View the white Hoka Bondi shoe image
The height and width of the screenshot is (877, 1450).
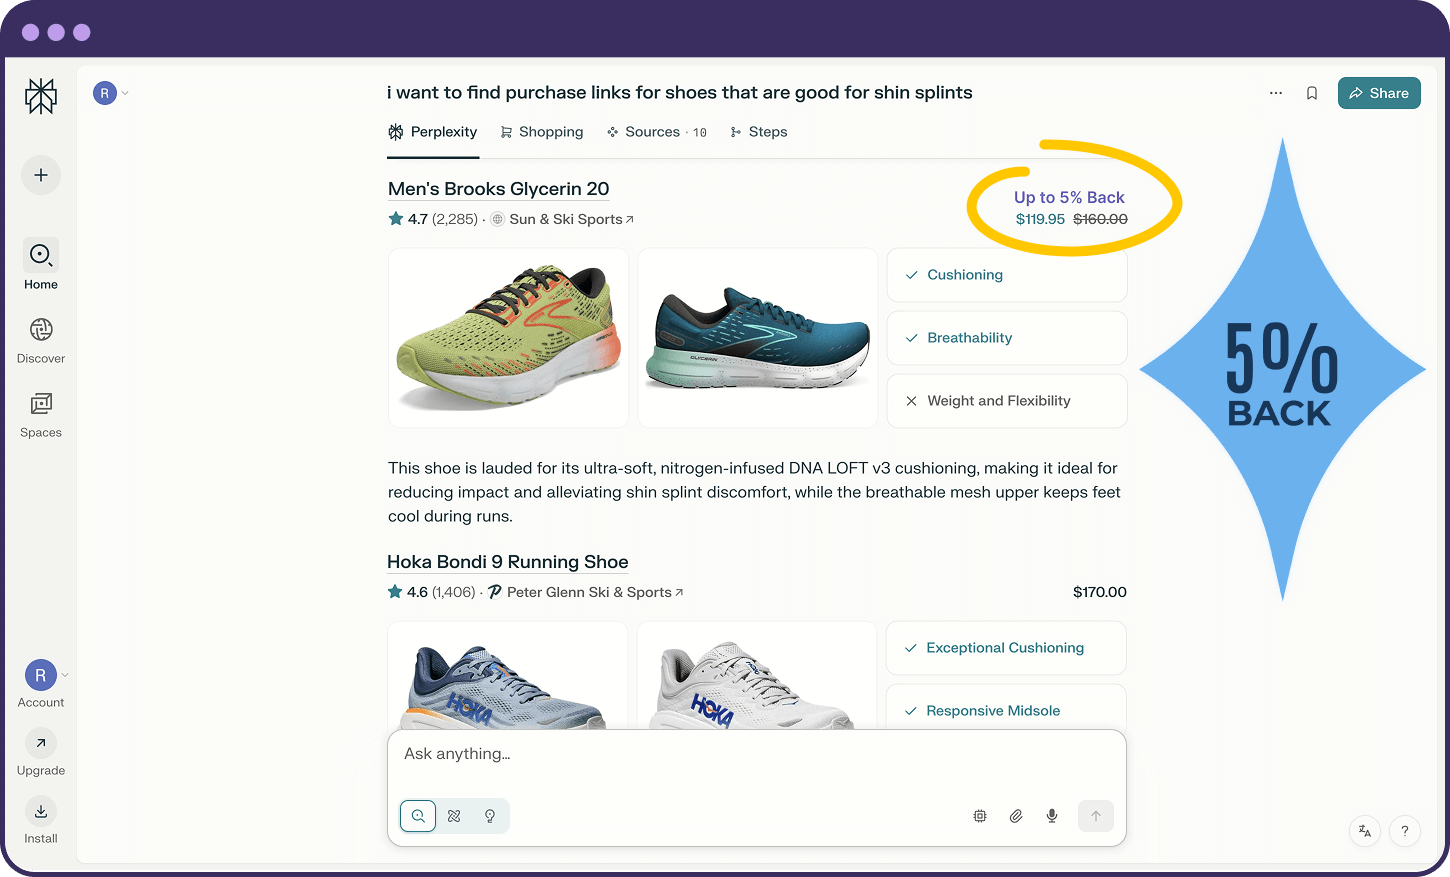click(757, 676)
